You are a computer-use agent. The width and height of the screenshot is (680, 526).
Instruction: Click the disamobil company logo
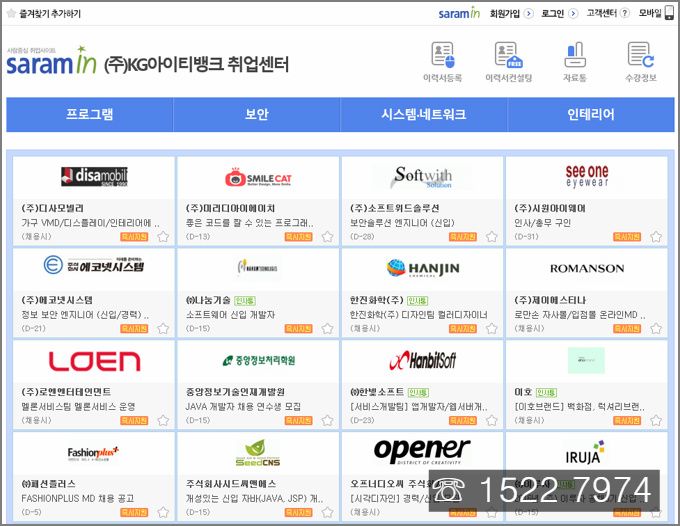94,176
